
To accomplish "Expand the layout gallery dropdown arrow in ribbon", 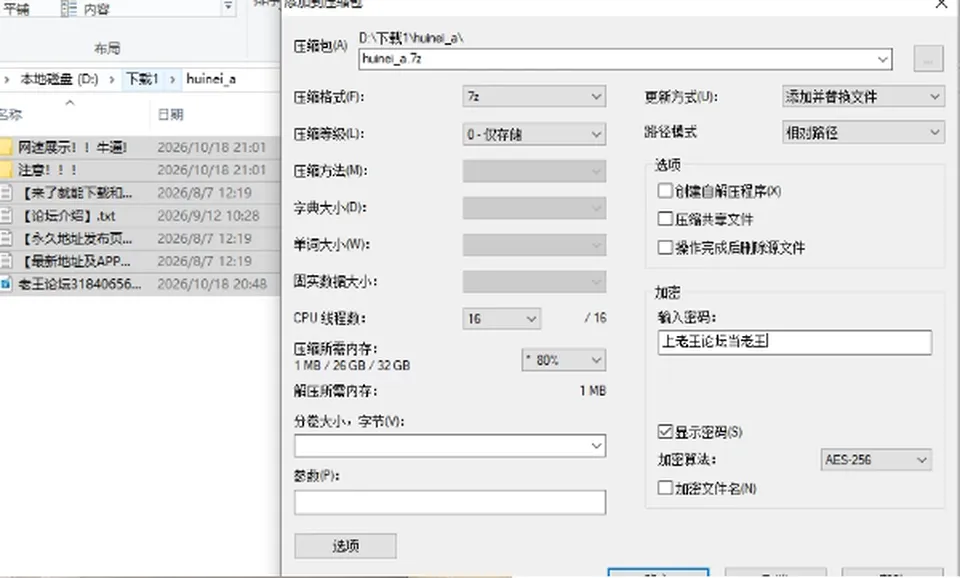I will point(228,7).
